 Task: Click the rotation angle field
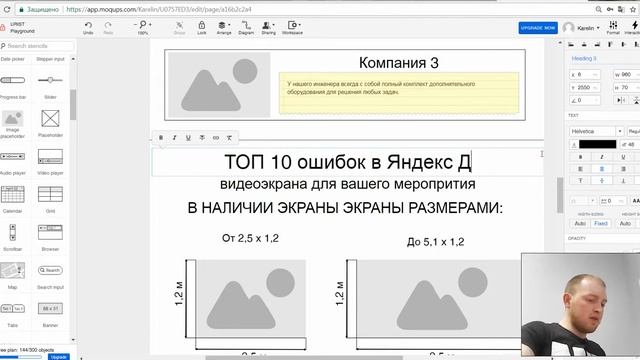(585, 100)
